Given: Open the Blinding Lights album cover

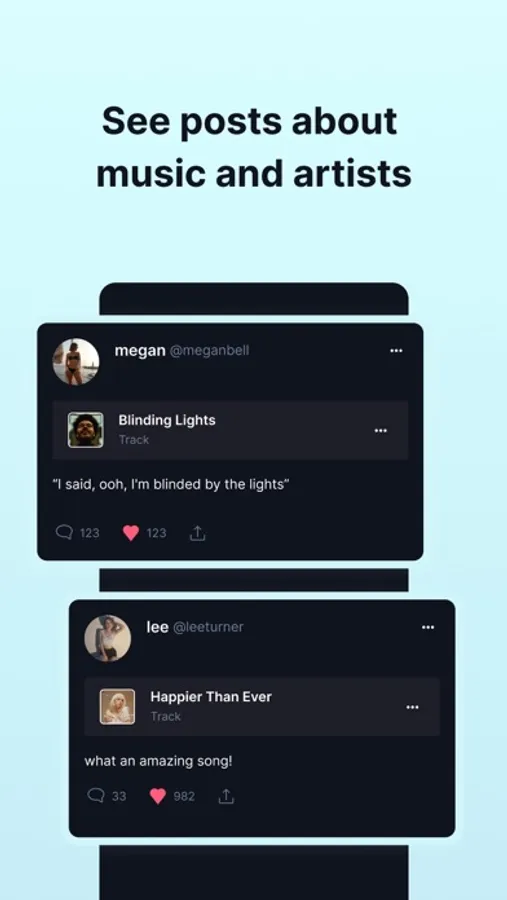Looking at the screenshot, I should 86,430.
